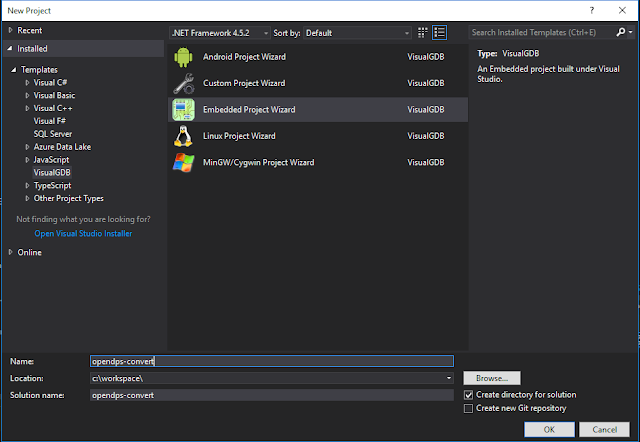The image size is (640, 442).
Task: Click VisualGDB label in Android row
Action: 426,57
